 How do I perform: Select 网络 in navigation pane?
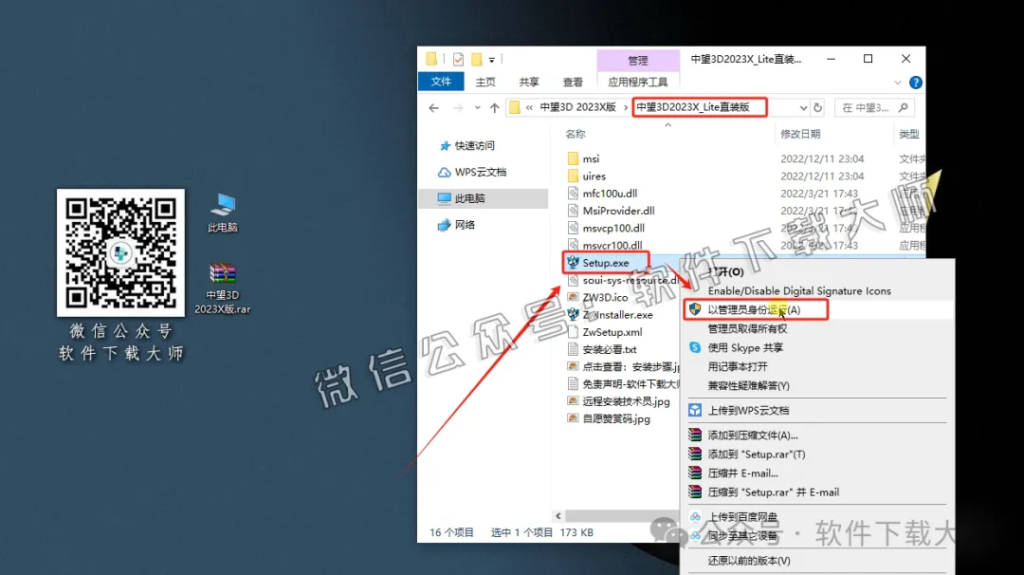pos(464,225)
